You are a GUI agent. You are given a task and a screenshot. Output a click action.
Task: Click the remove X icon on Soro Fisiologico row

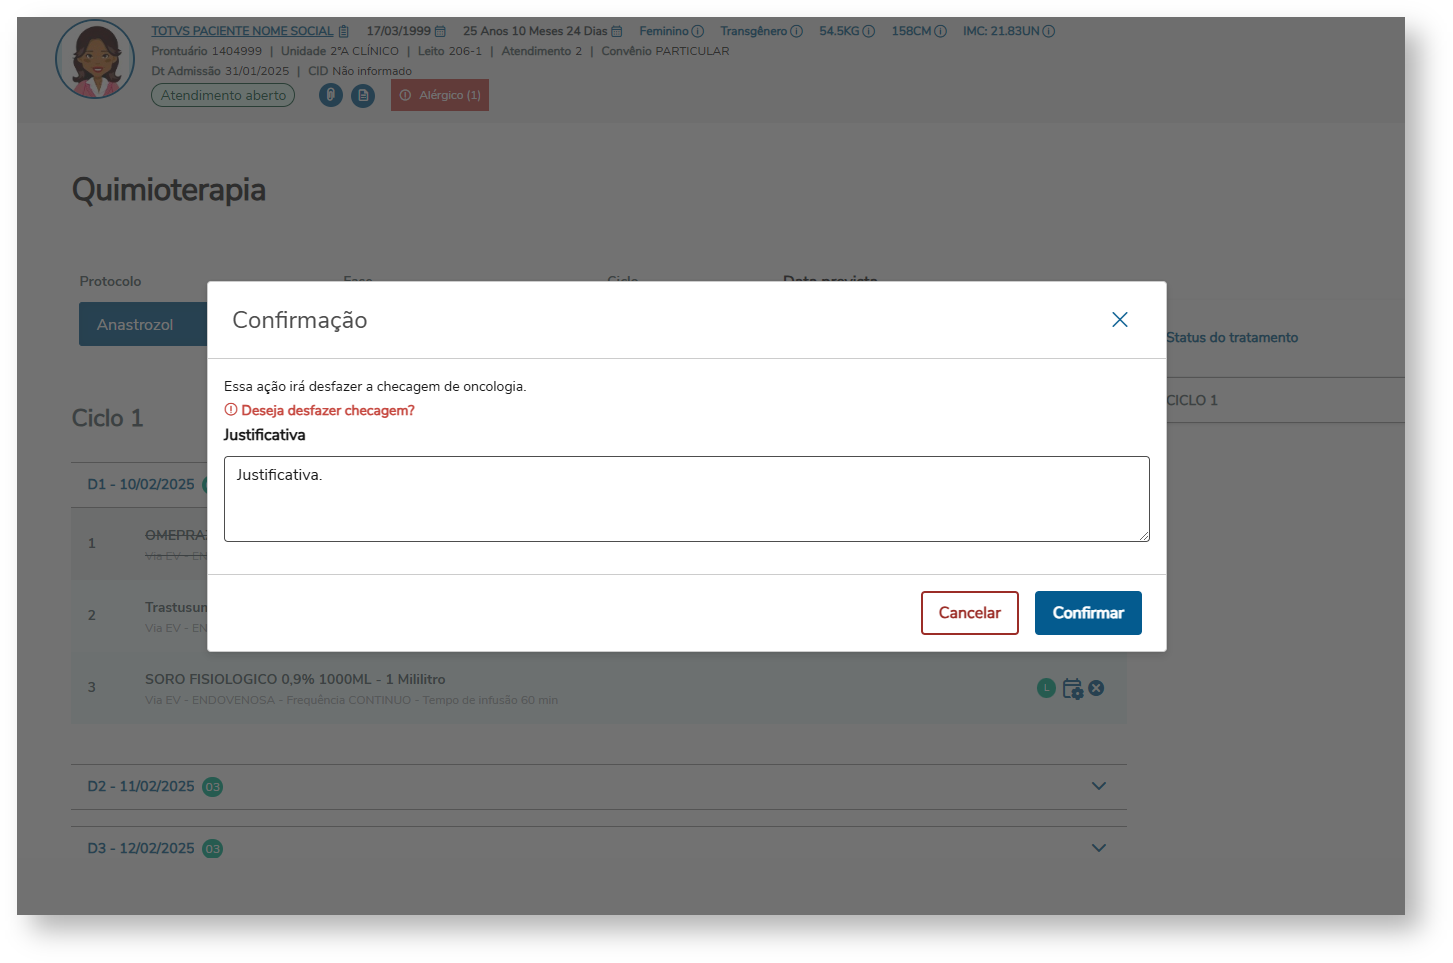[x=1096, y=688]
